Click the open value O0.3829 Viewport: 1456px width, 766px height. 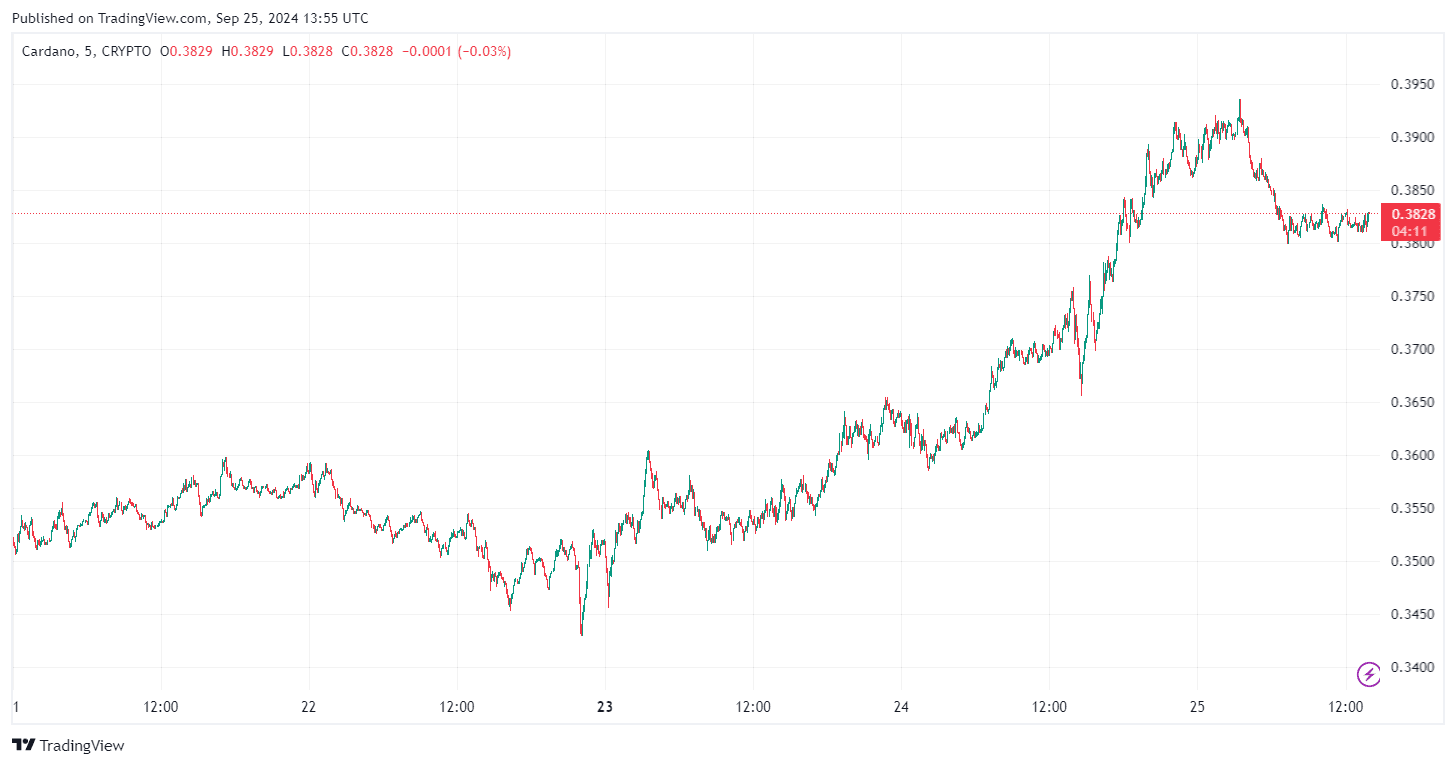tap(186, 51)
